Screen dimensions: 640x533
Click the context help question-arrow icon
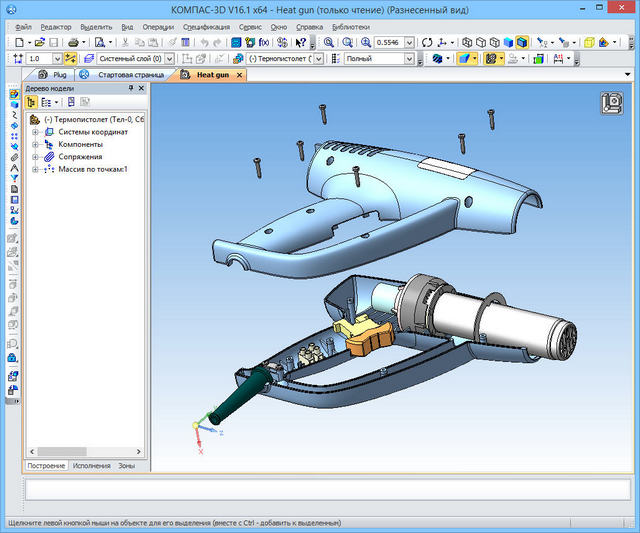click(300, 43)
